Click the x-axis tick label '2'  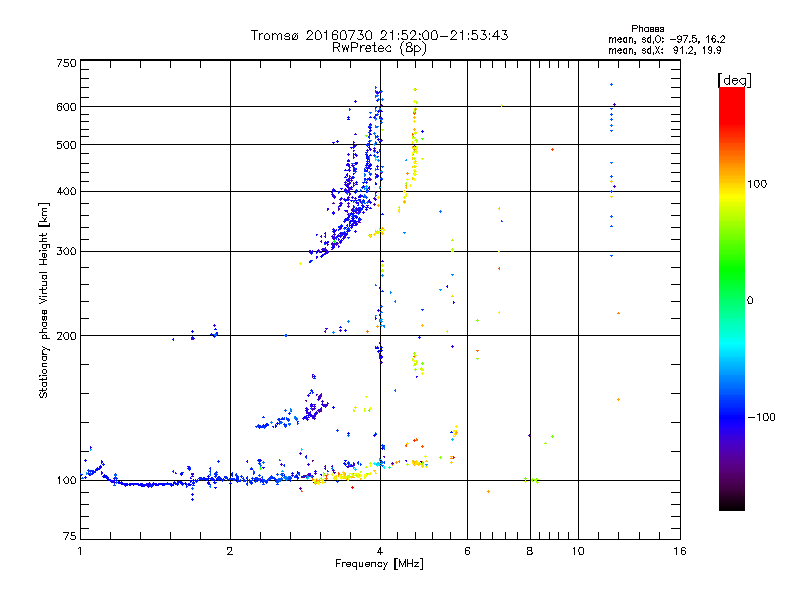(x=230, y=551)
